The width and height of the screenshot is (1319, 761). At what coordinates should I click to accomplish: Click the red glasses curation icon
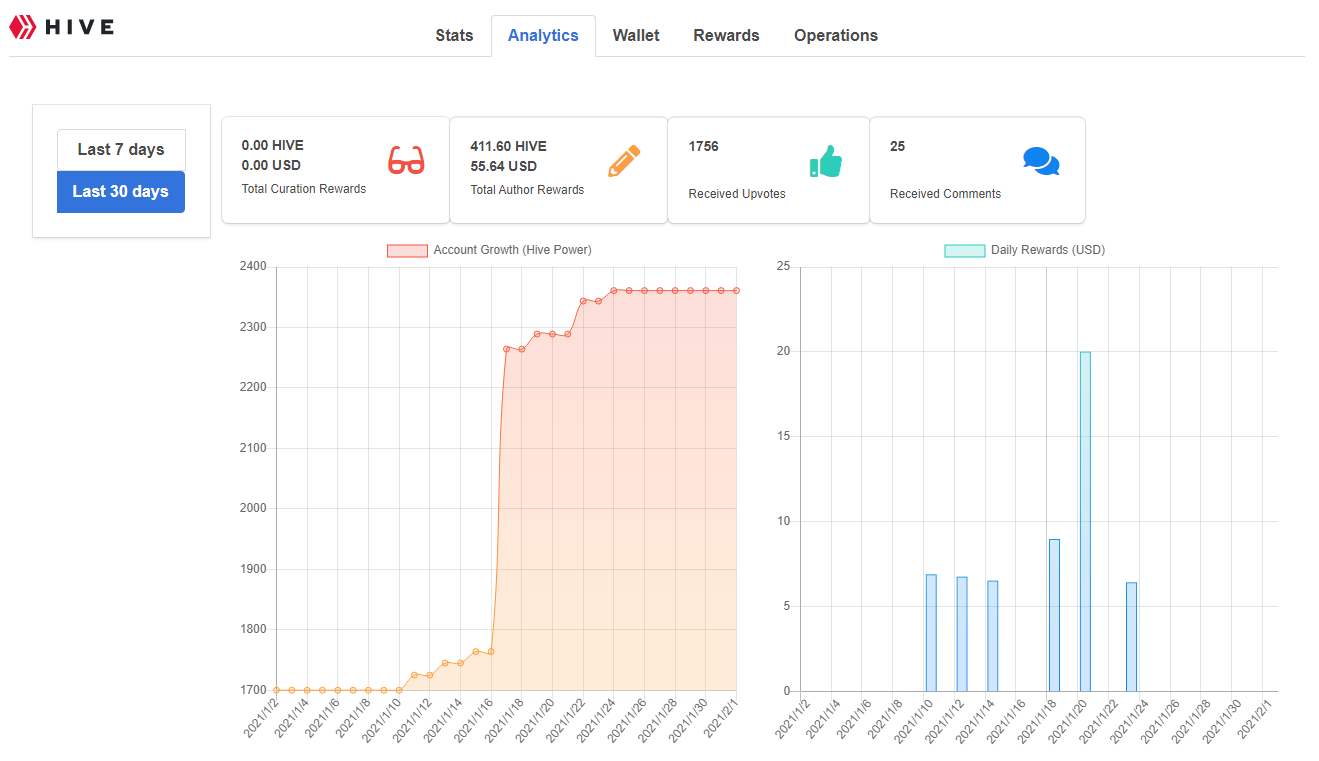pos(406,160)
